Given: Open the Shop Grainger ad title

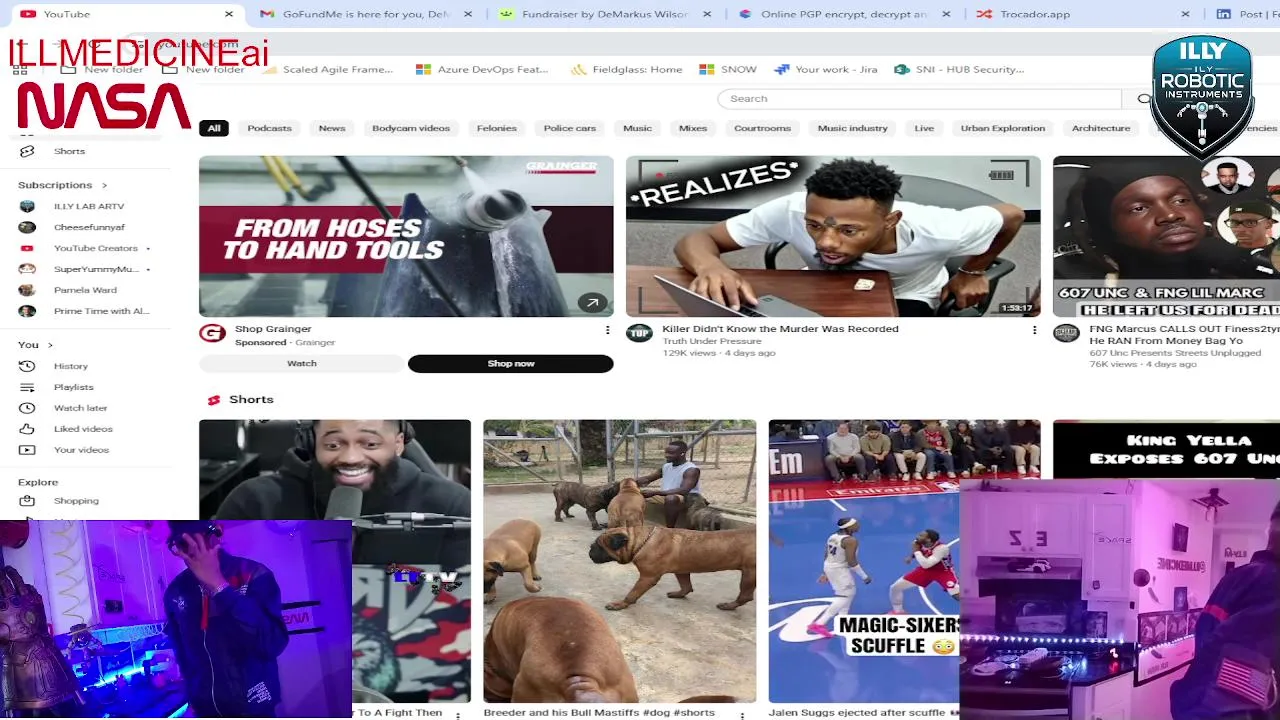Looking at the screenshot, I should click(x=273, y=329).
